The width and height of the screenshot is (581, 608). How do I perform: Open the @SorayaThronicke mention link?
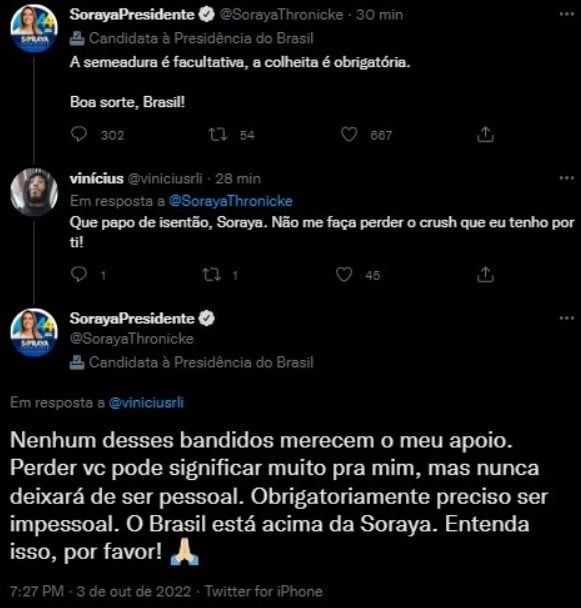(x=231, y=201)
